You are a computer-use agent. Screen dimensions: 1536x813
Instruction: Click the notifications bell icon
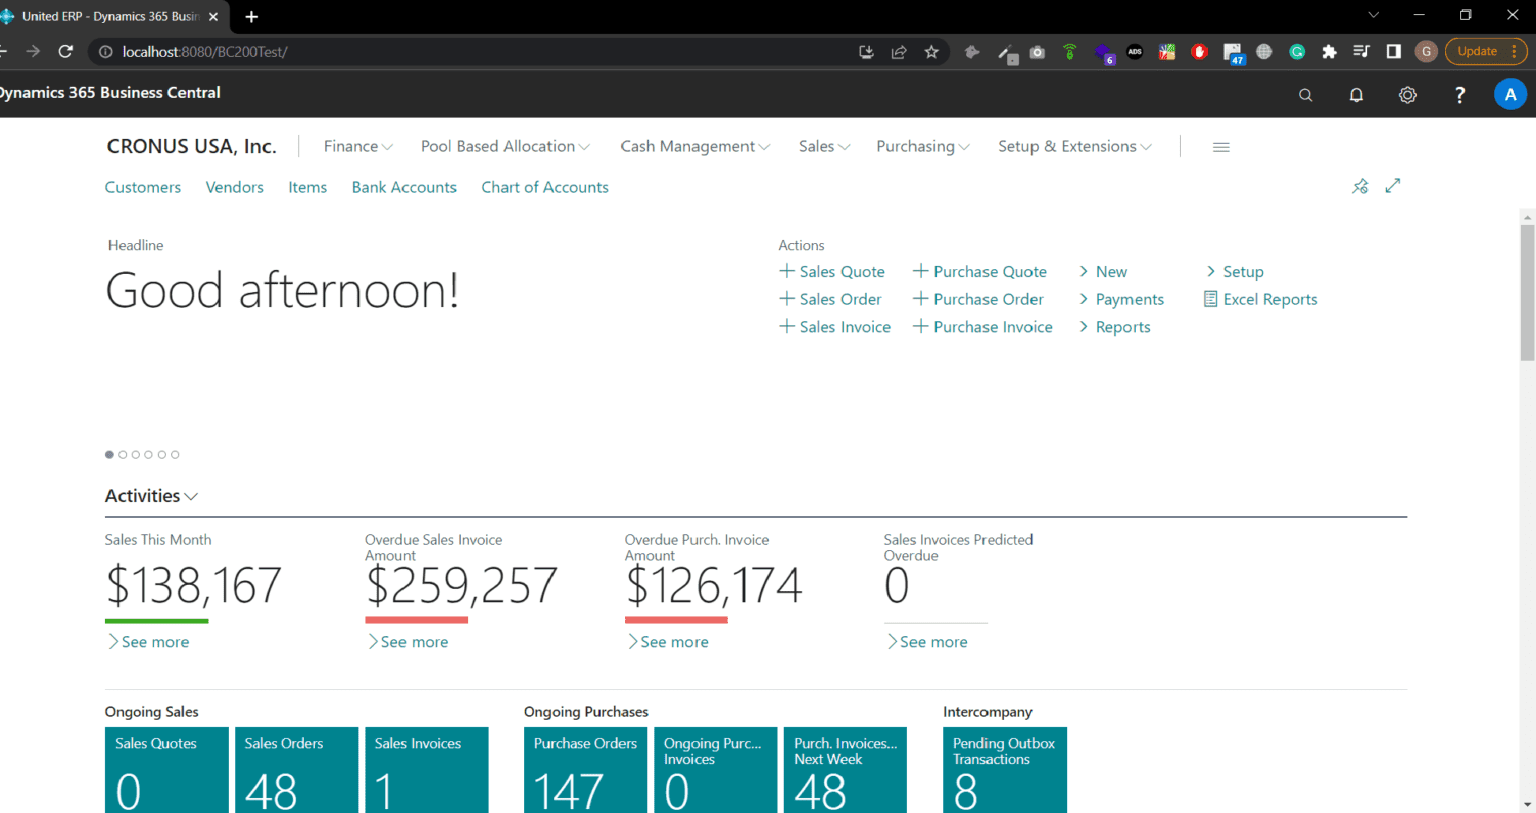pyautogui.click(x=1356, y=95)
